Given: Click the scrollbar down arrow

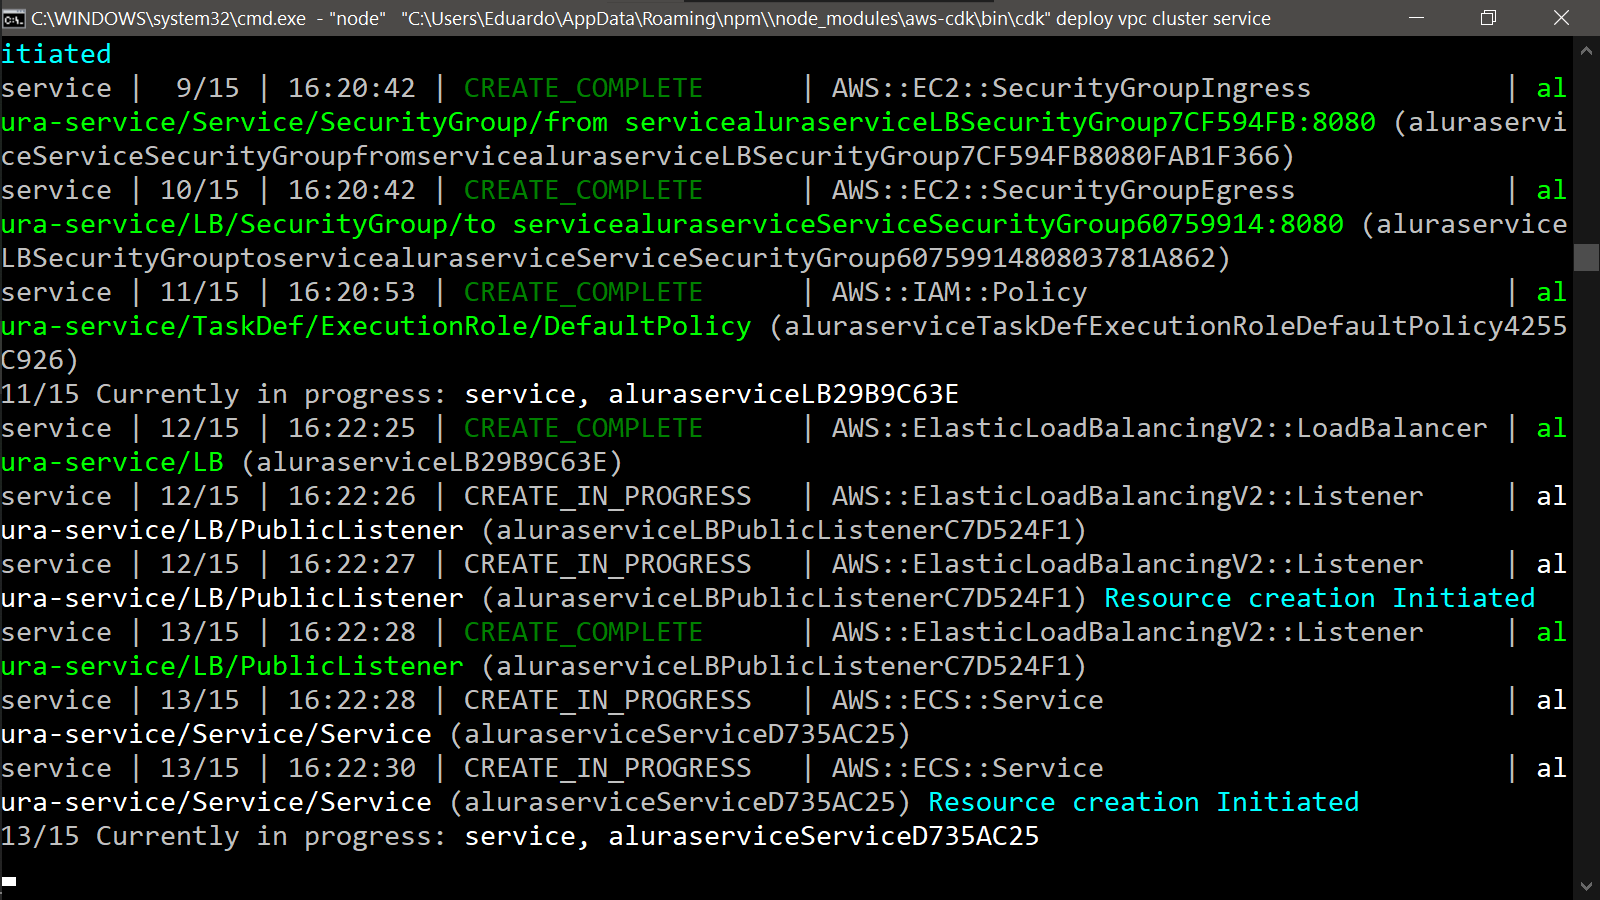Looking at the screenshot, I should 1586,886.
